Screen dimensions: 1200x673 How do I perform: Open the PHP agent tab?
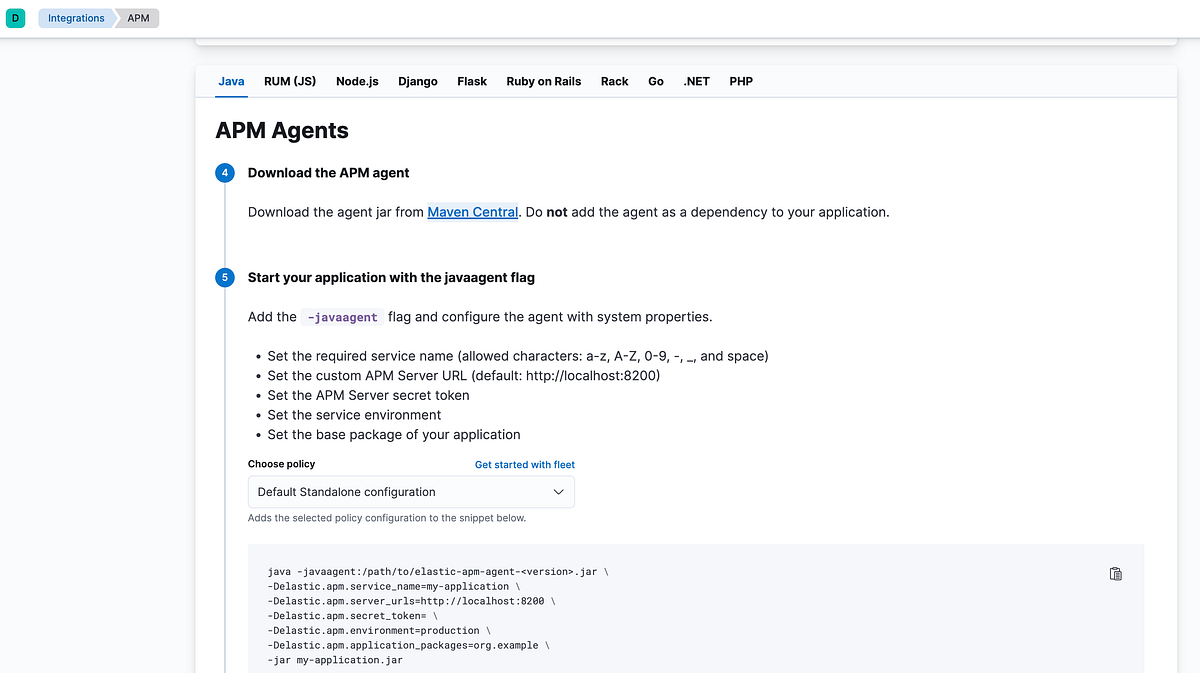(741, 81)
